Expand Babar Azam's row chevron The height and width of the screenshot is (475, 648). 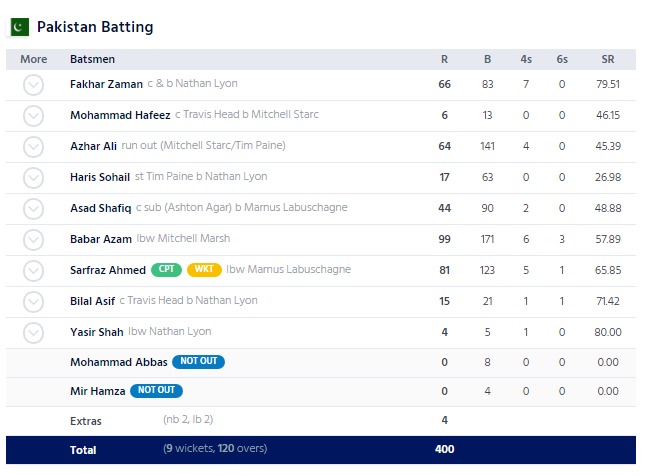34,240
